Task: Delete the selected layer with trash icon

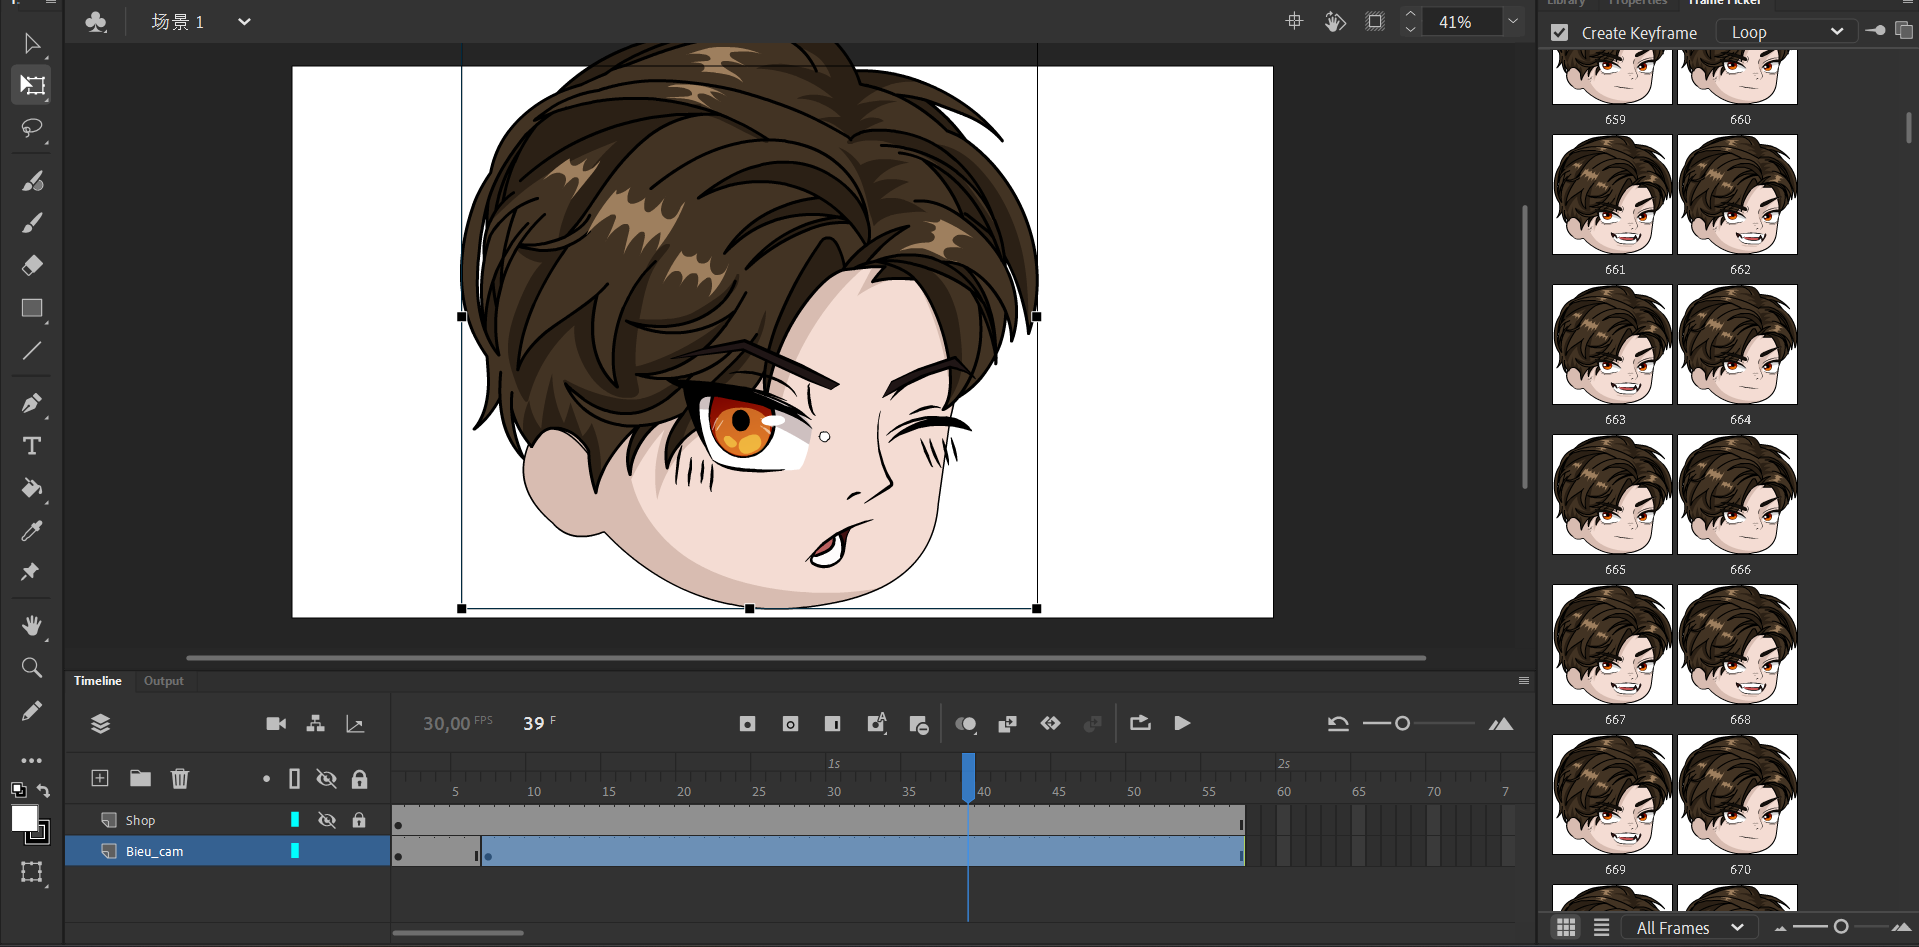Action: click(180, 778)
